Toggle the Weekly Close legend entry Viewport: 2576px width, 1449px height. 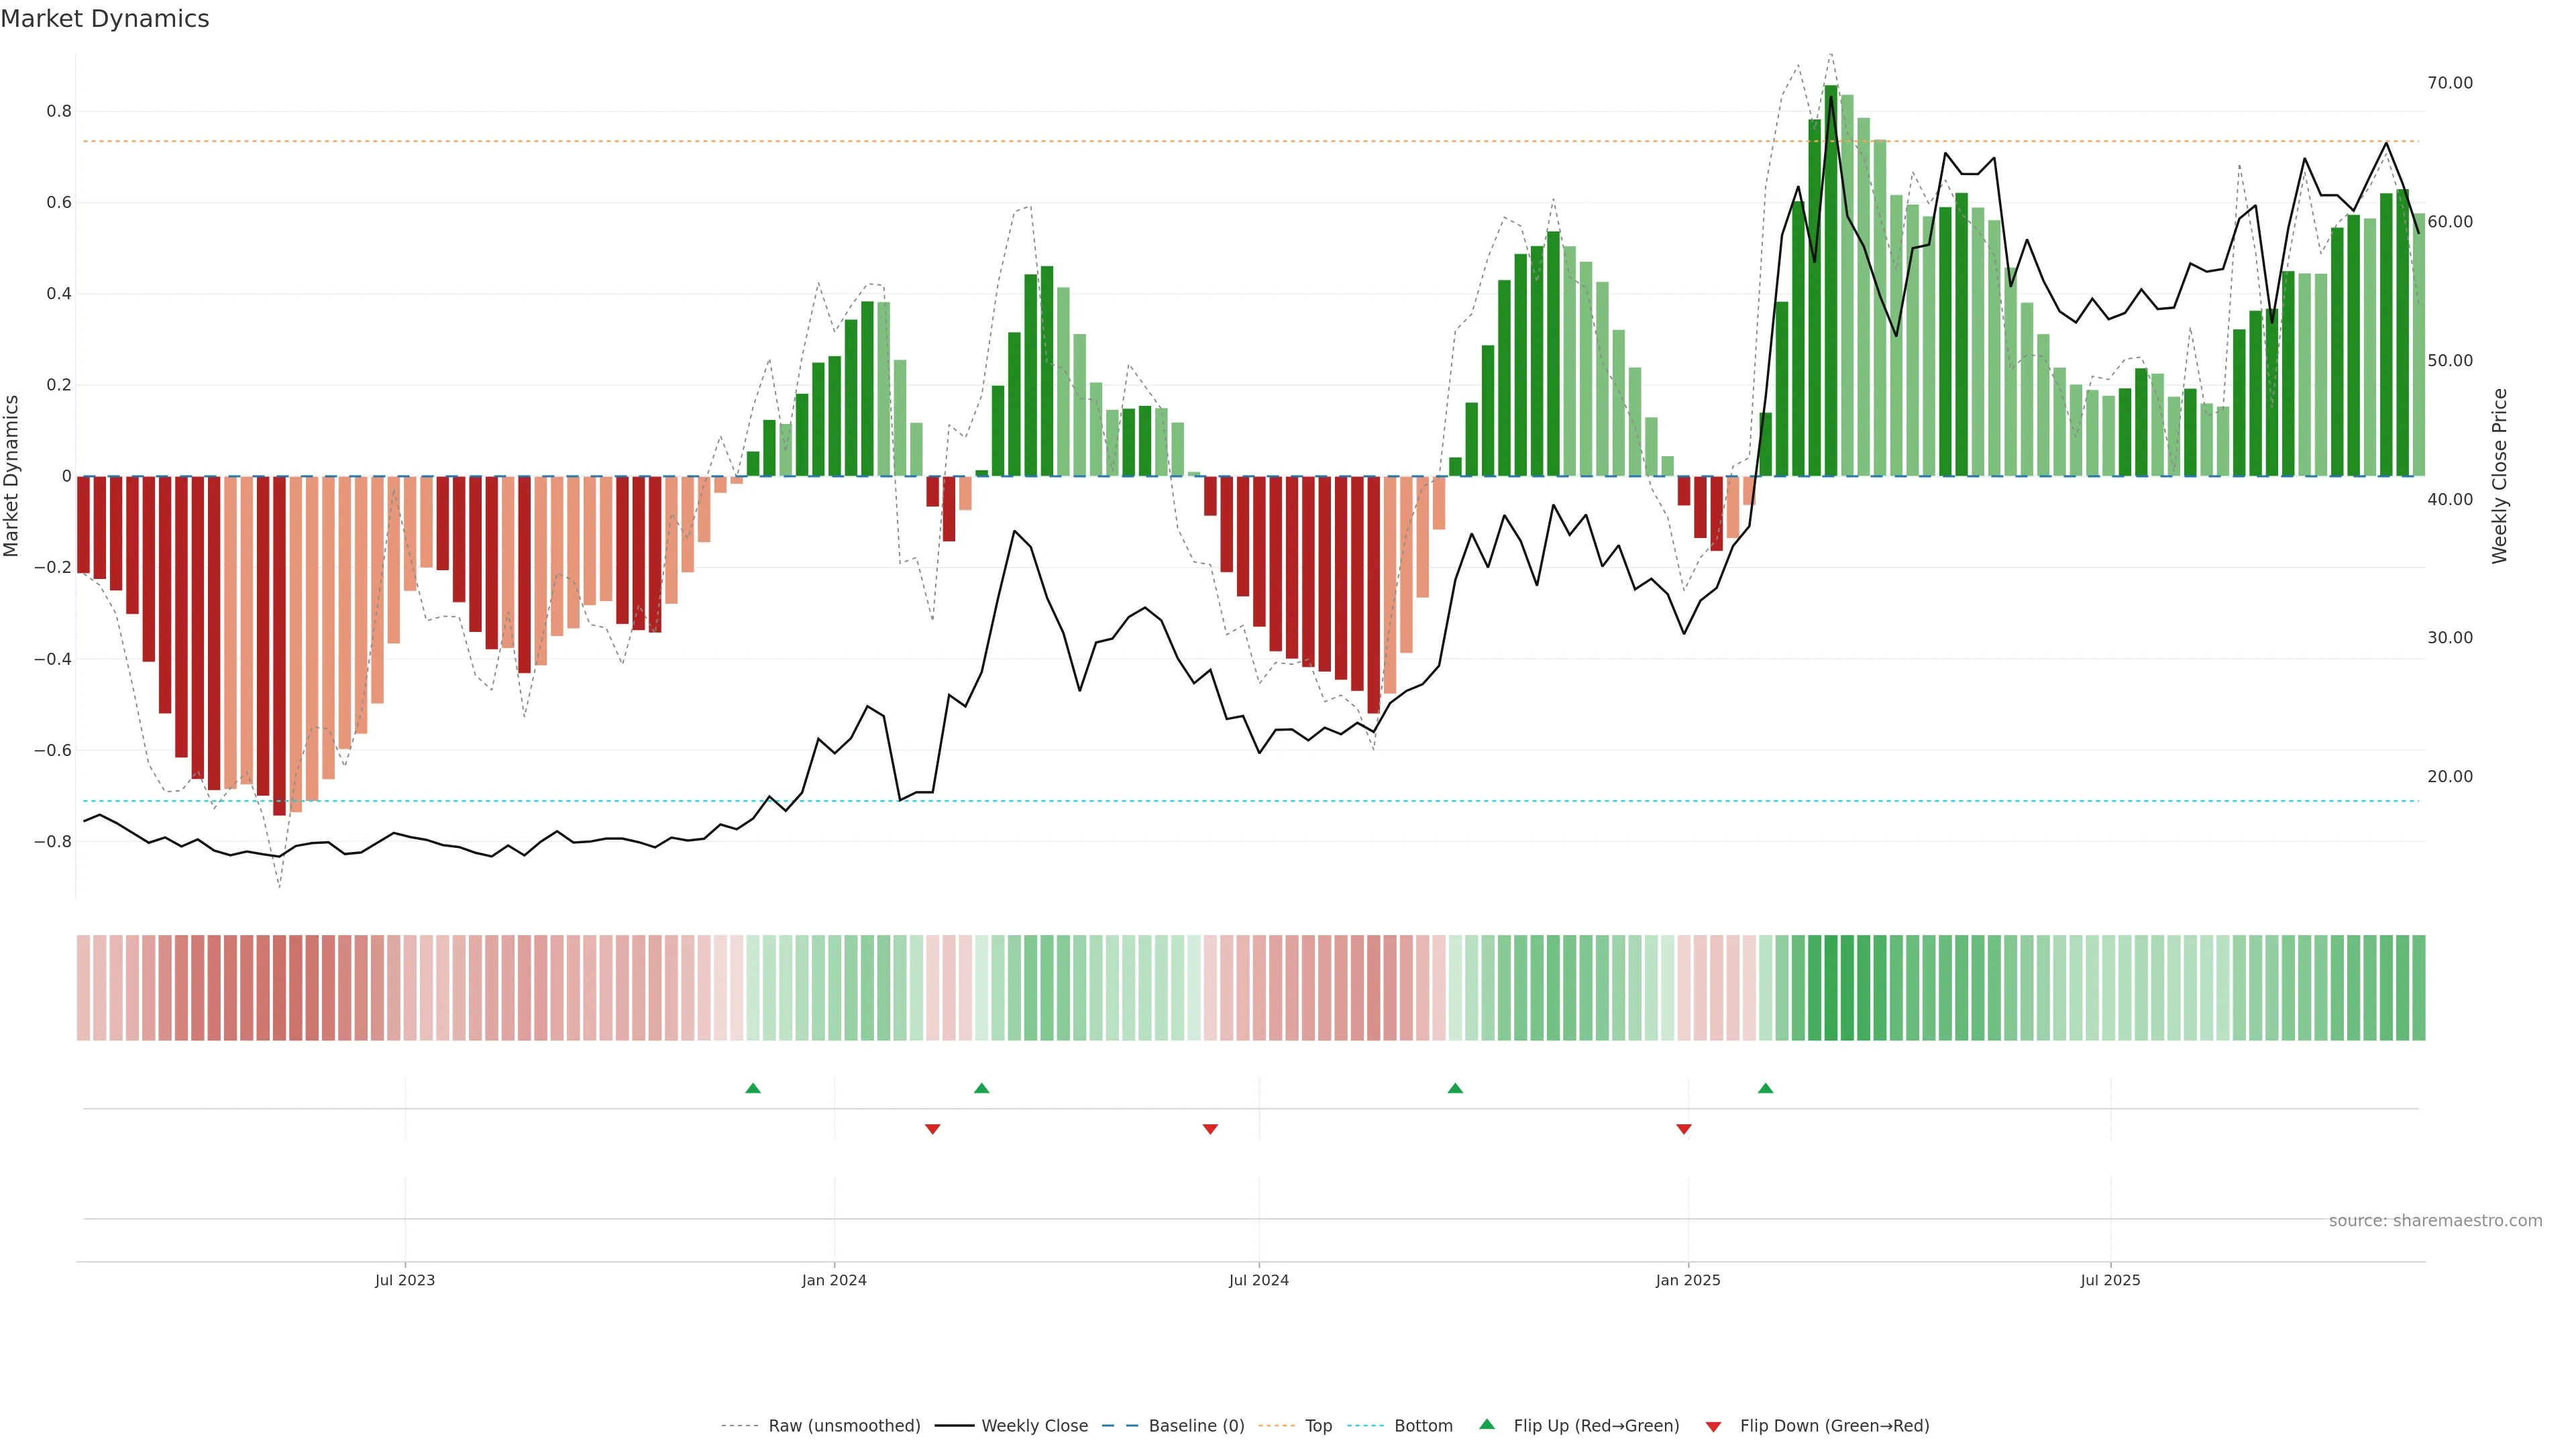1034,1425
